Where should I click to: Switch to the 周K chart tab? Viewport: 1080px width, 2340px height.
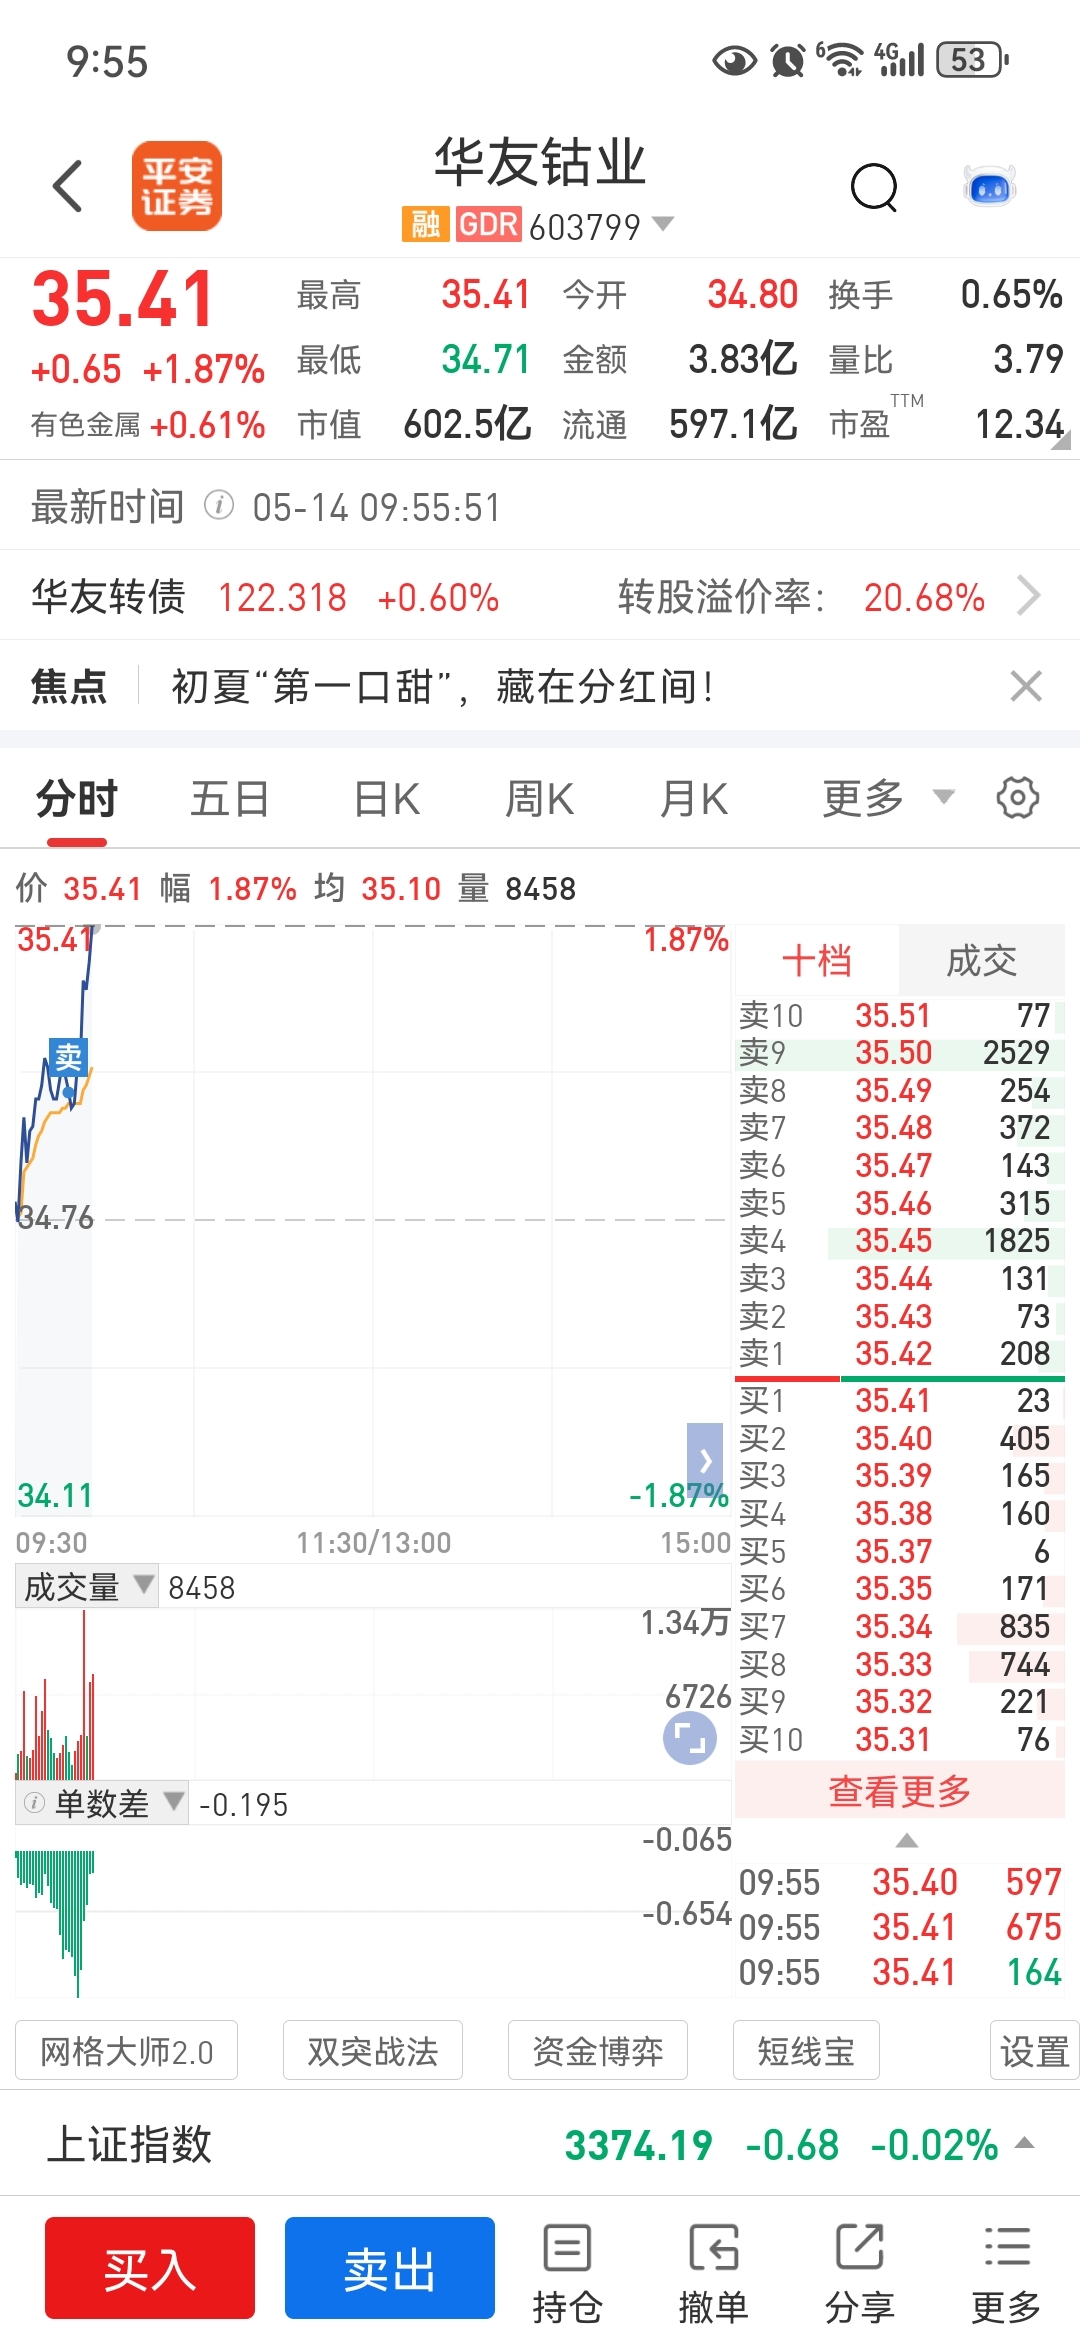click(540, 800)
